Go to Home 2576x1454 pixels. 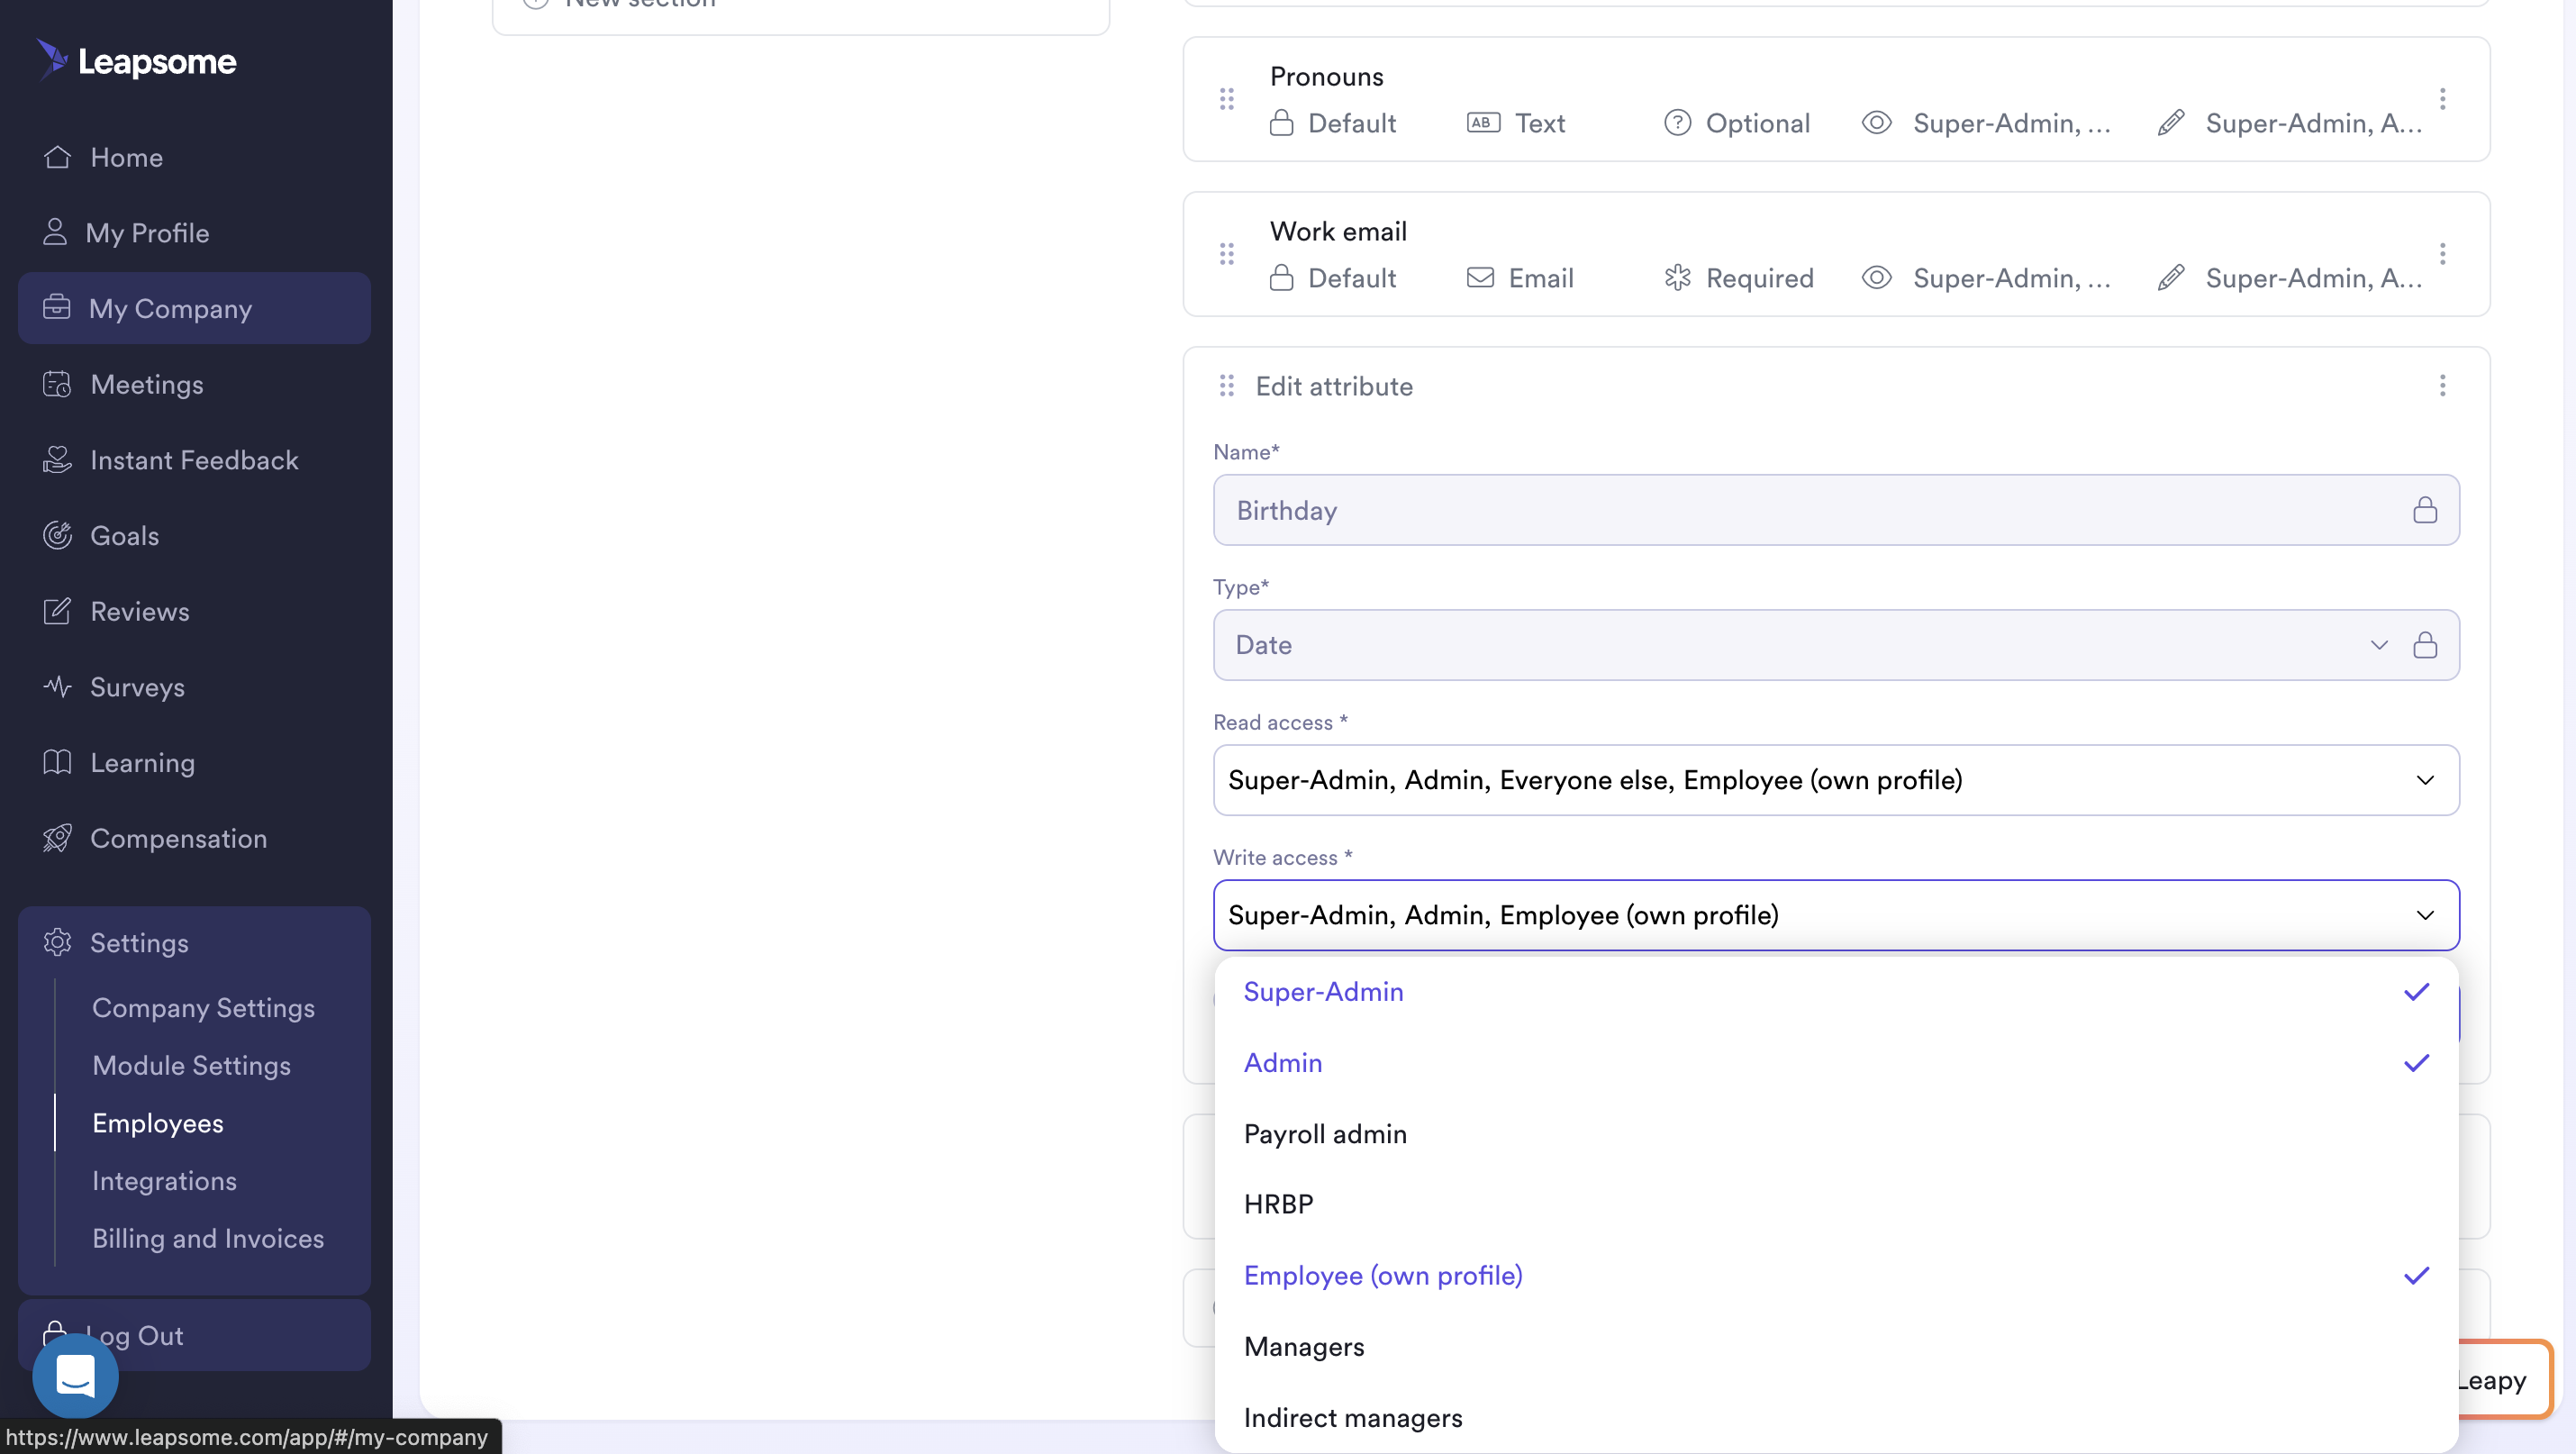[126, 157]
